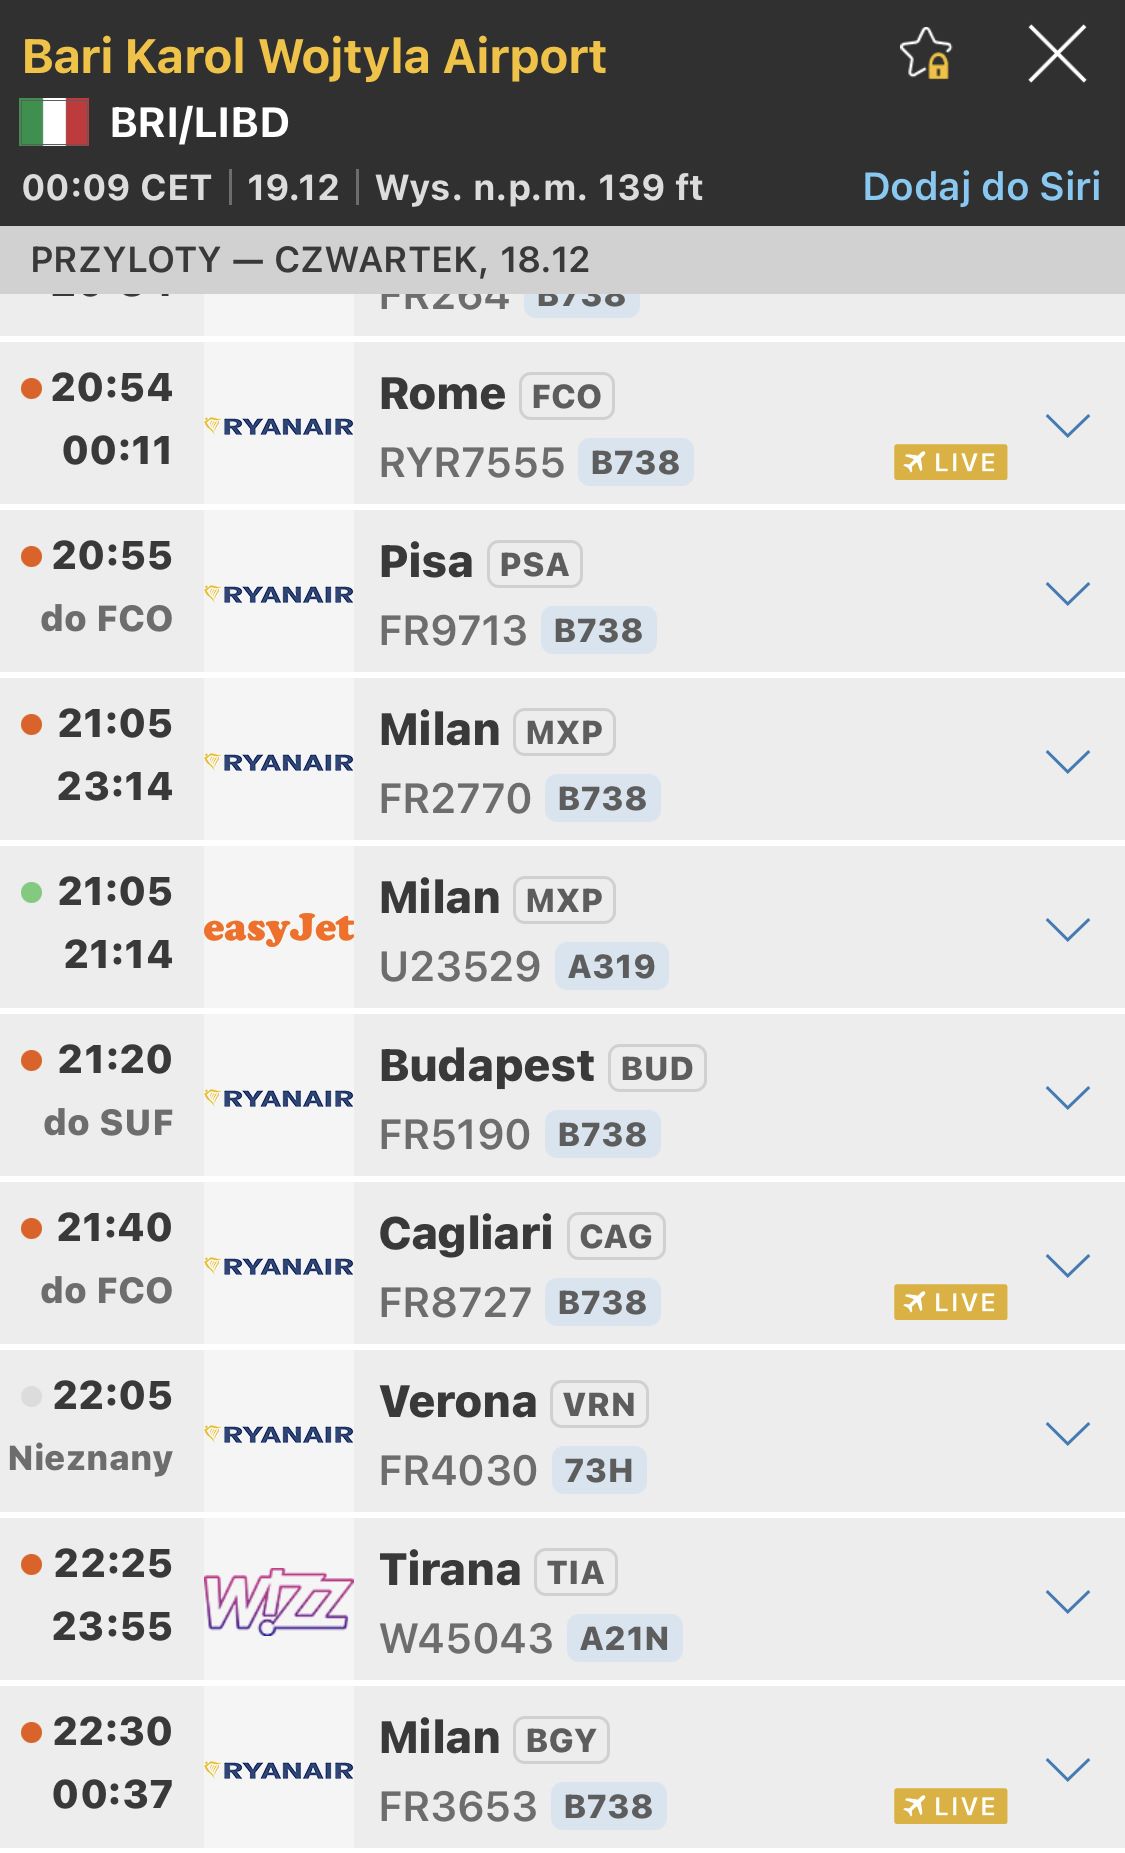This screenshot has width=1125, height=1853.
Task: Tap the Ryanair logo on Verona flight
Action: coord(279,1434)
